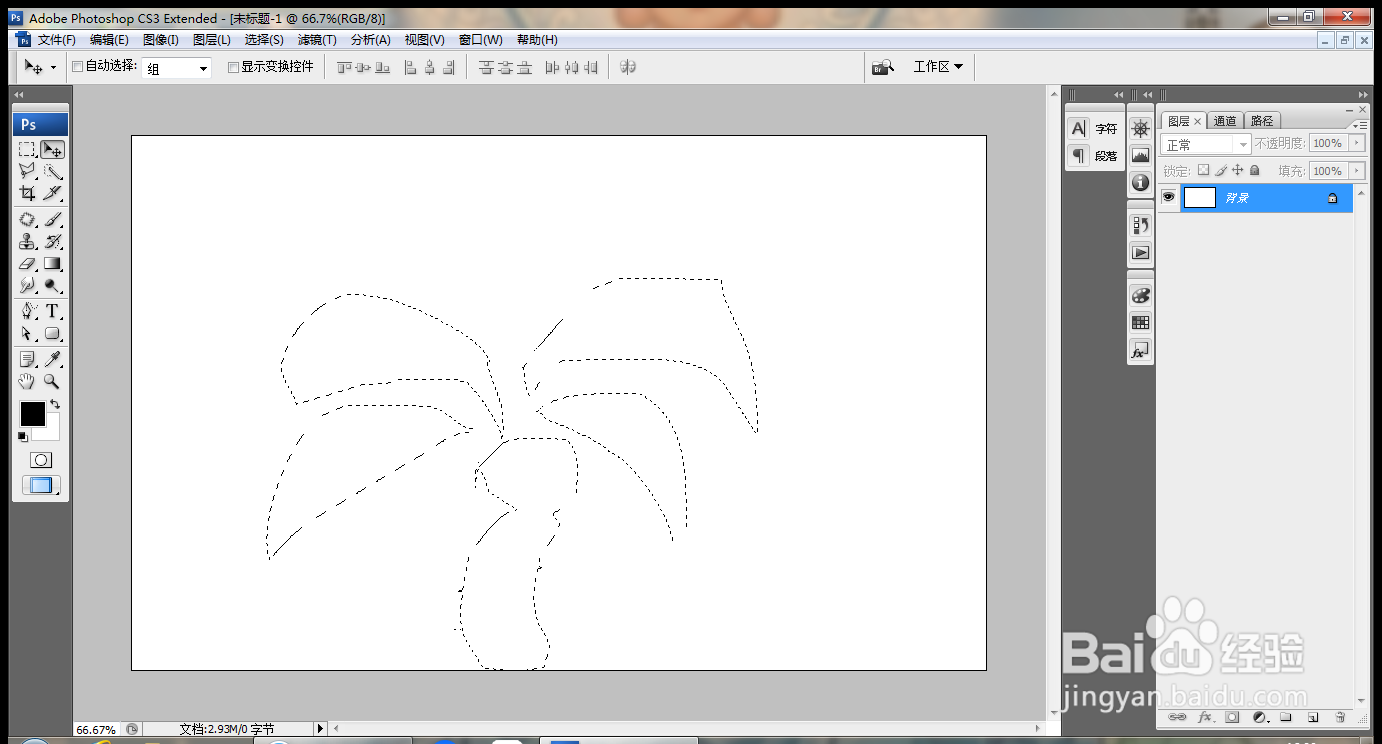Open the 选择(S) menu
Viewport: 1382px width, 744px height.
264,40
